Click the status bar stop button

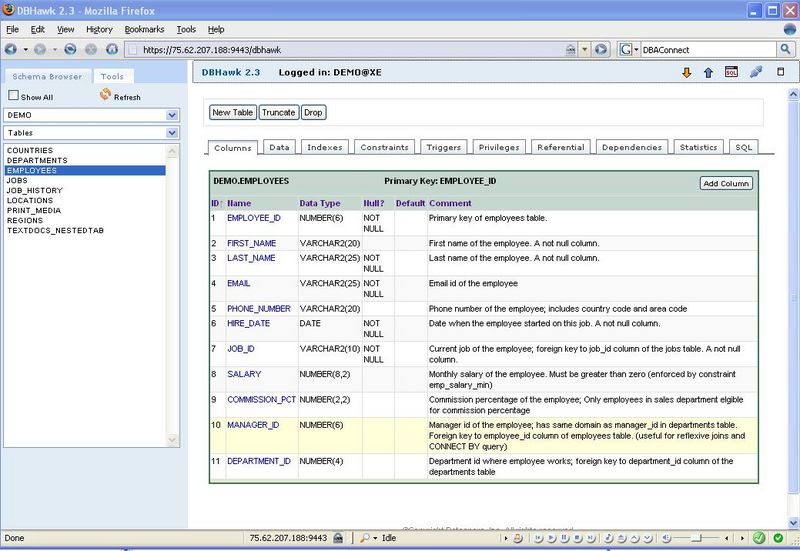pos(577,538)
